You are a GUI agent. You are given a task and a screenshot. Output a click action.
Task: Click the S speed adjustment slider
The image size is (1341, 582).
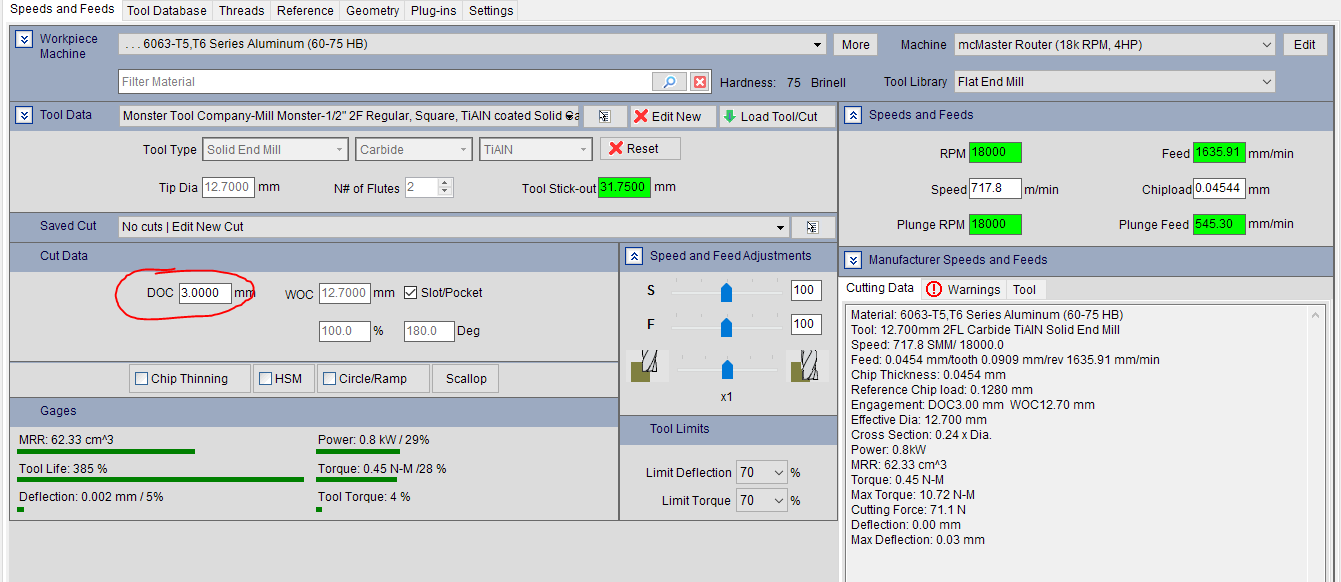pos(727,292)
